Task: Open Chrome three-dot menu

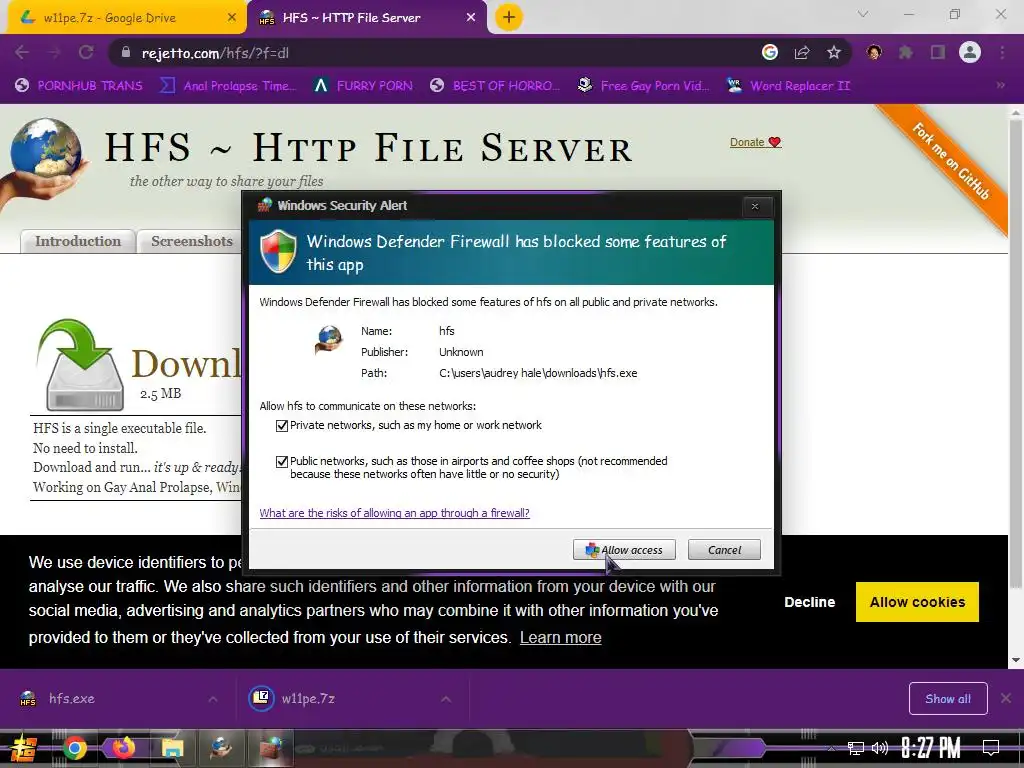Action: (1002, 53)
